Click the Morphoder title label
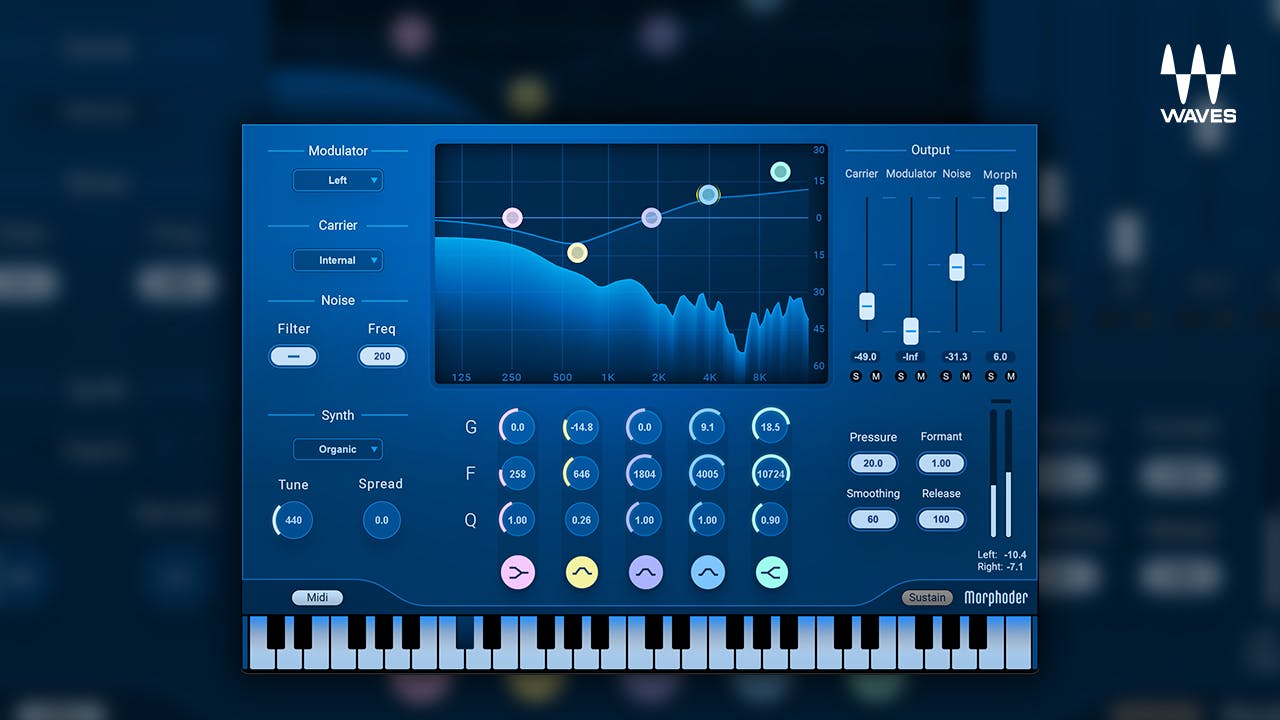The width and height of the screenshot is (1280, 720). pyautogui.click(x=999, y=597)
